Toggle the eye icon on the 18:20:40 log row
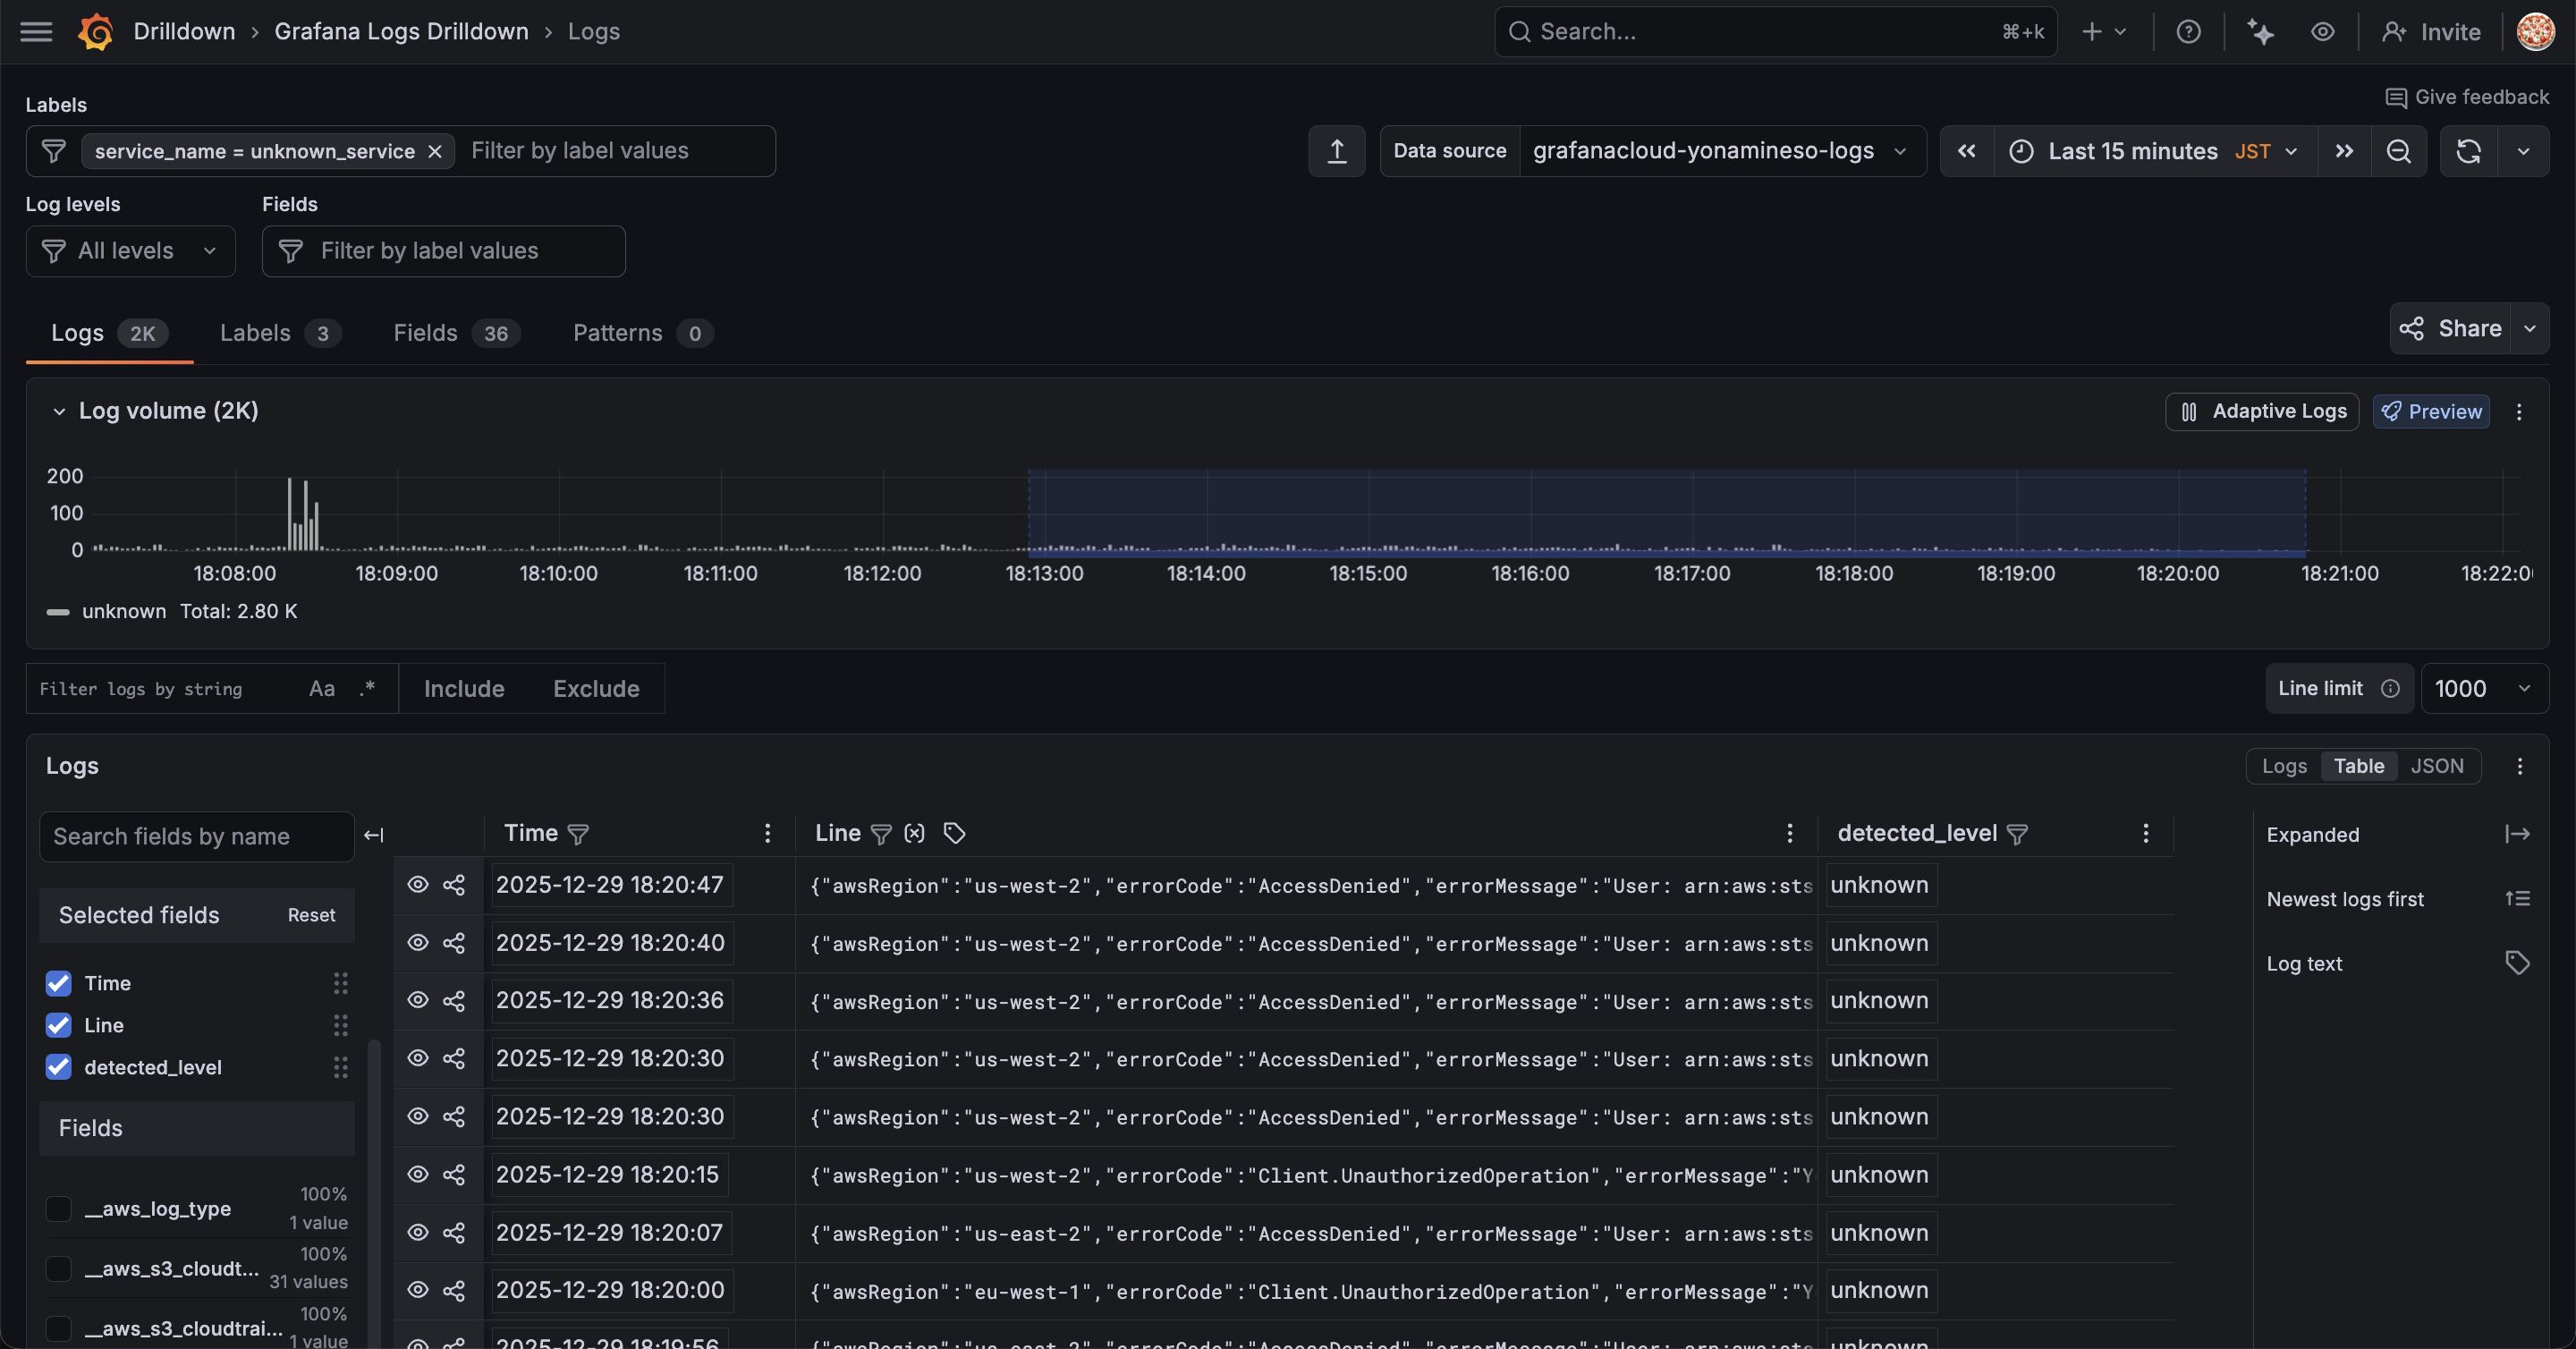Viewport: 2576px width, 1349px height. 418,943
